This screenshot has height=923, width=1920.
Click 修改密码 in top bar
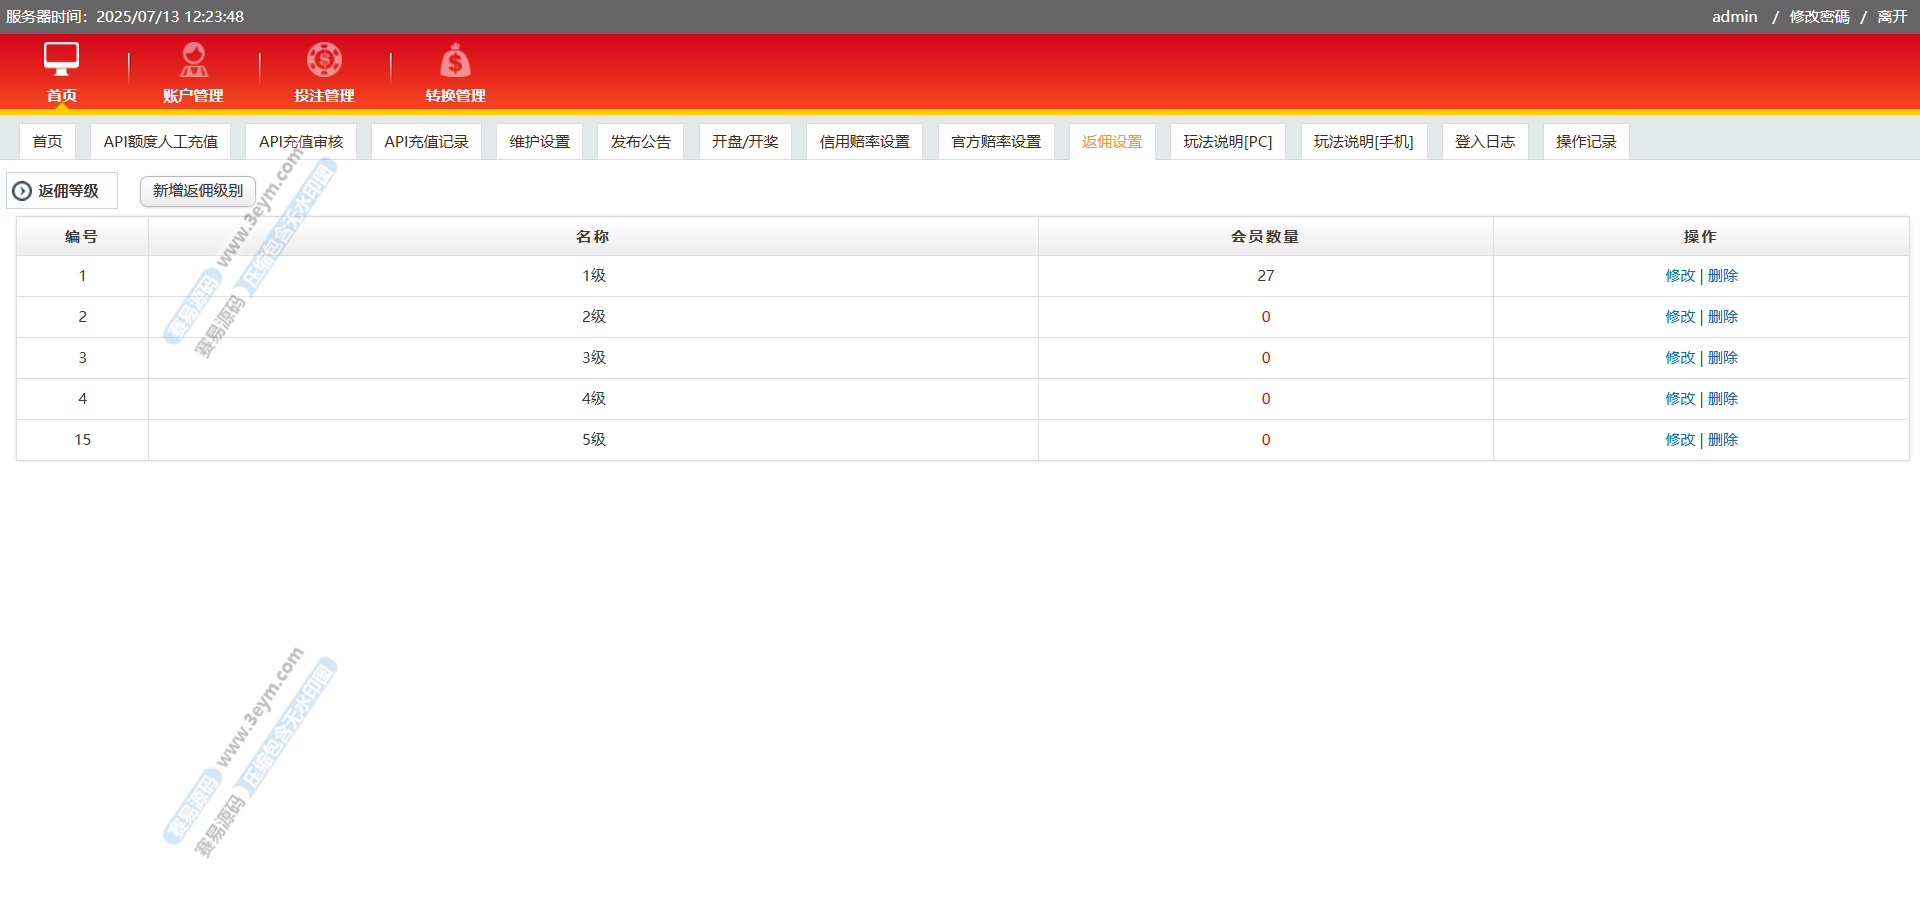point(1819,17)
